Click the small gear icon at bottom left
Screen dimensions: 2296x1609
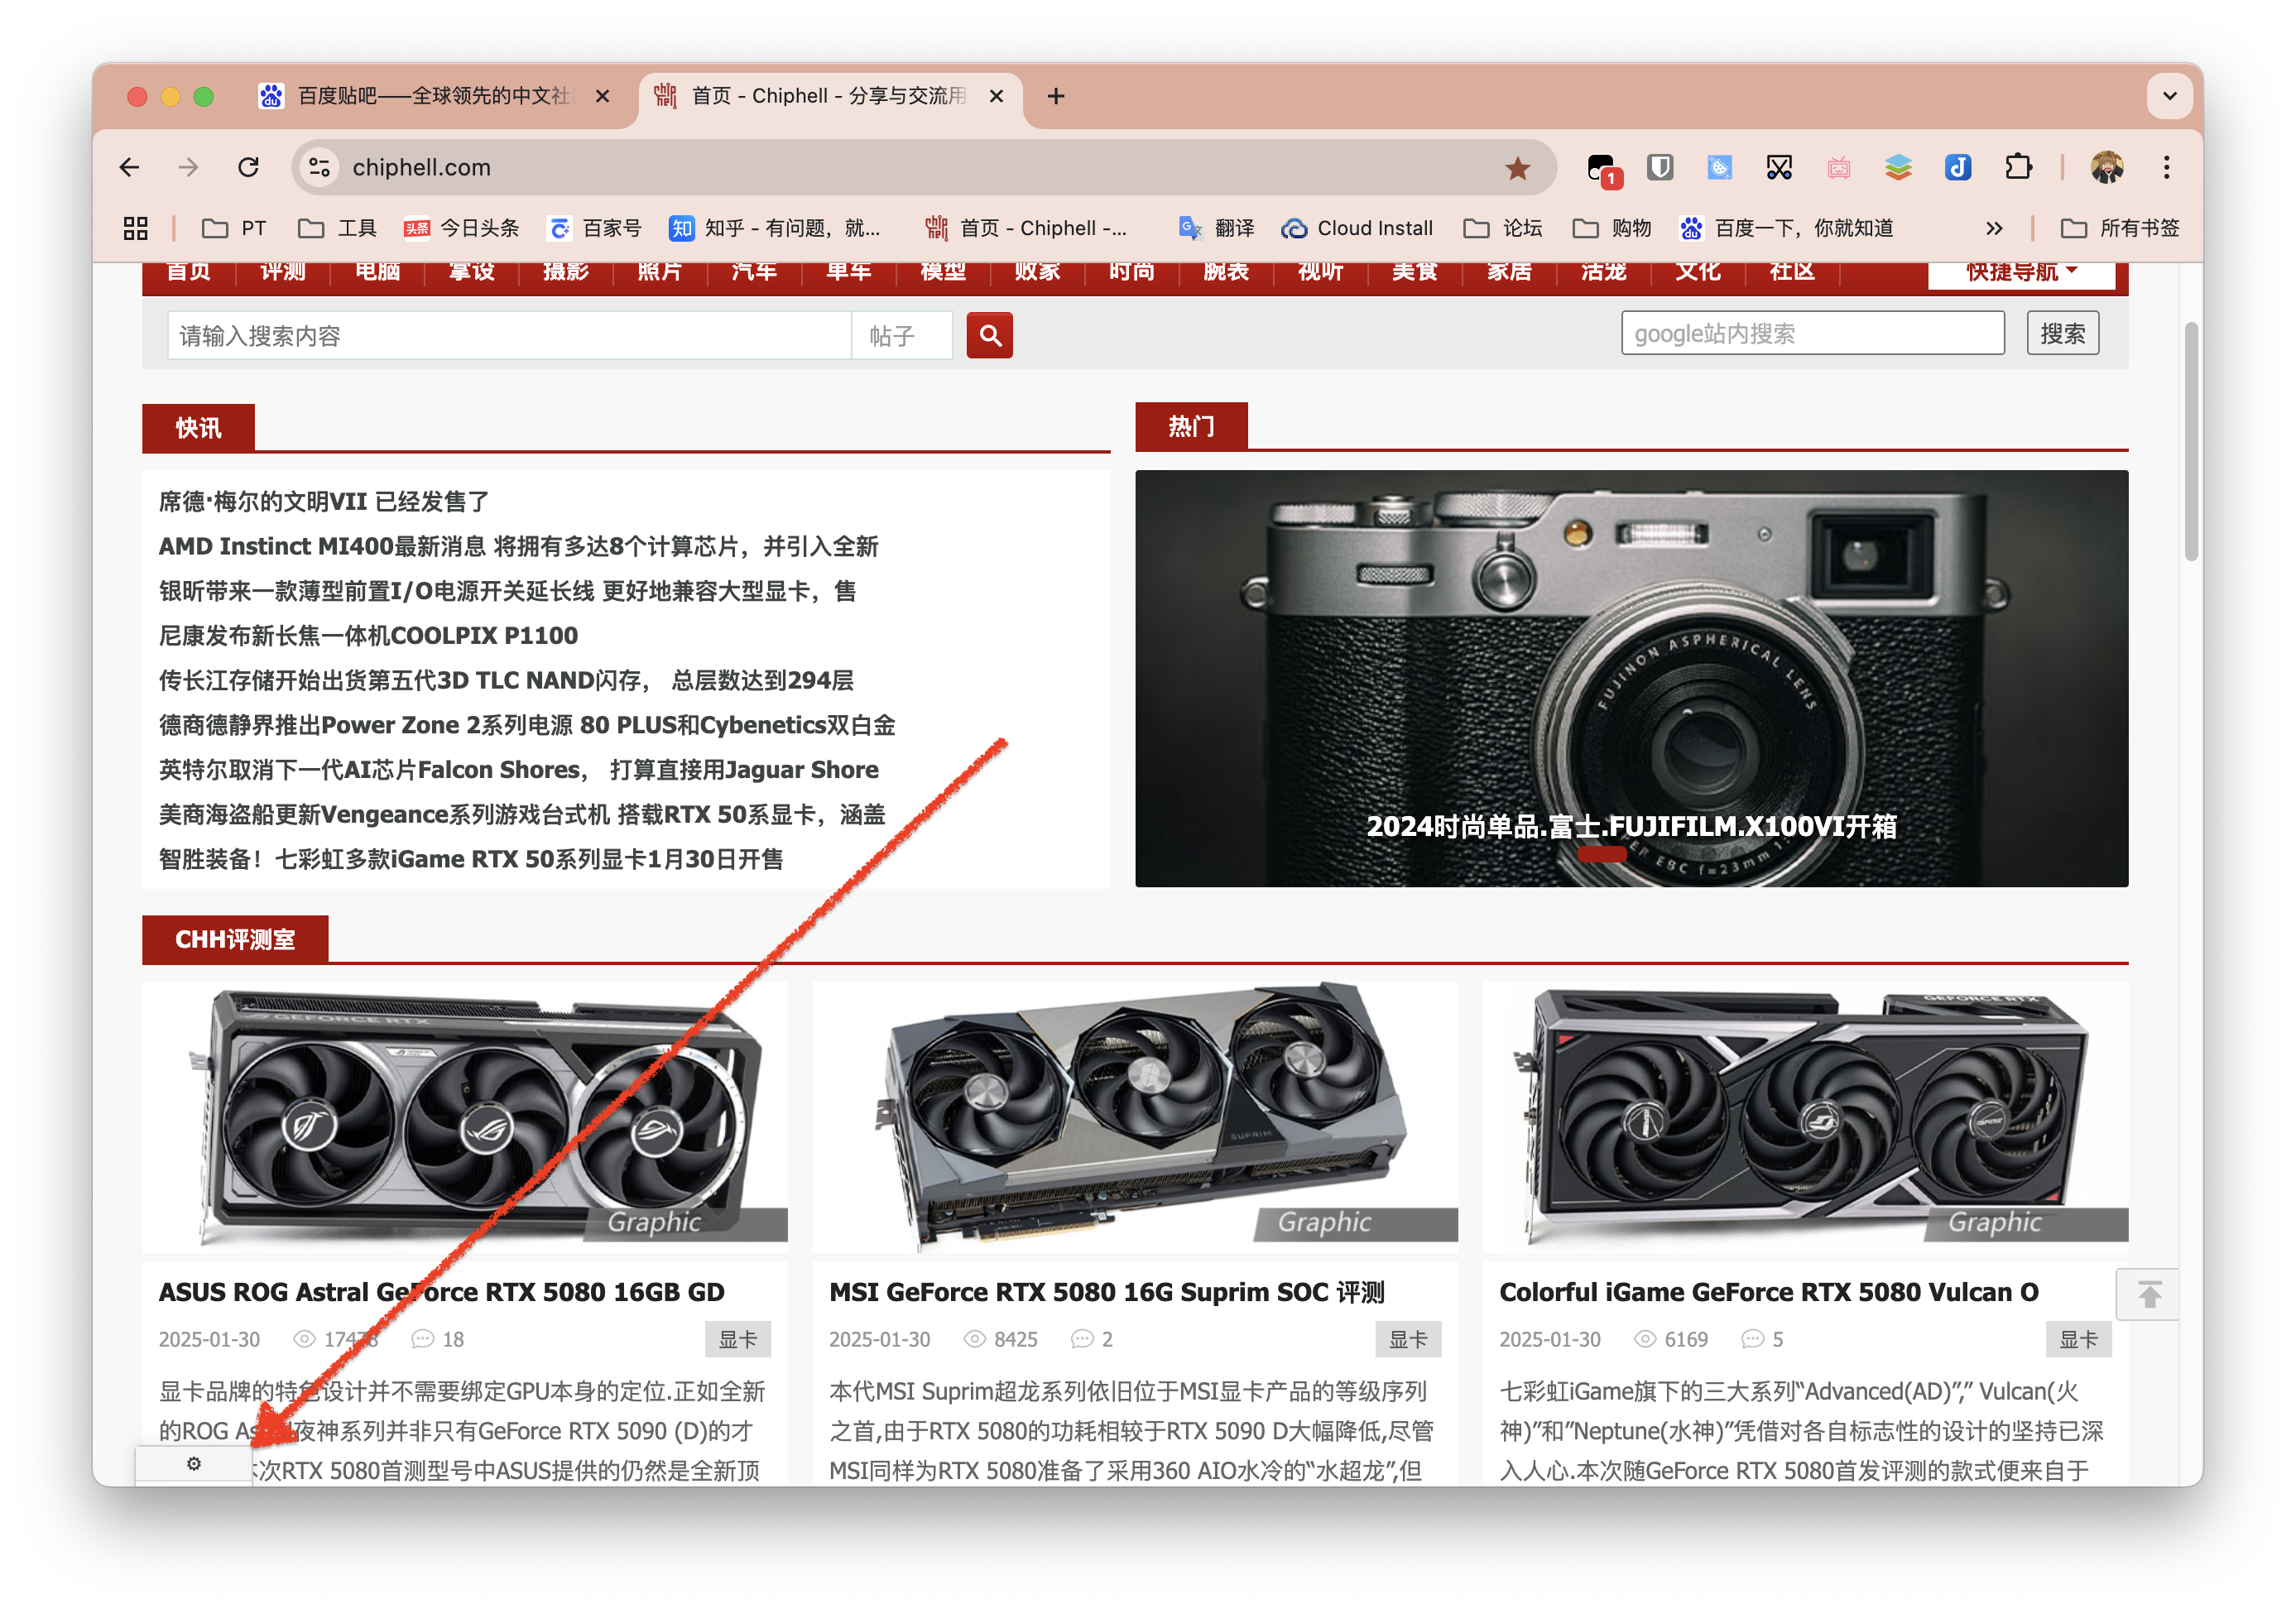coord(194,1463)
